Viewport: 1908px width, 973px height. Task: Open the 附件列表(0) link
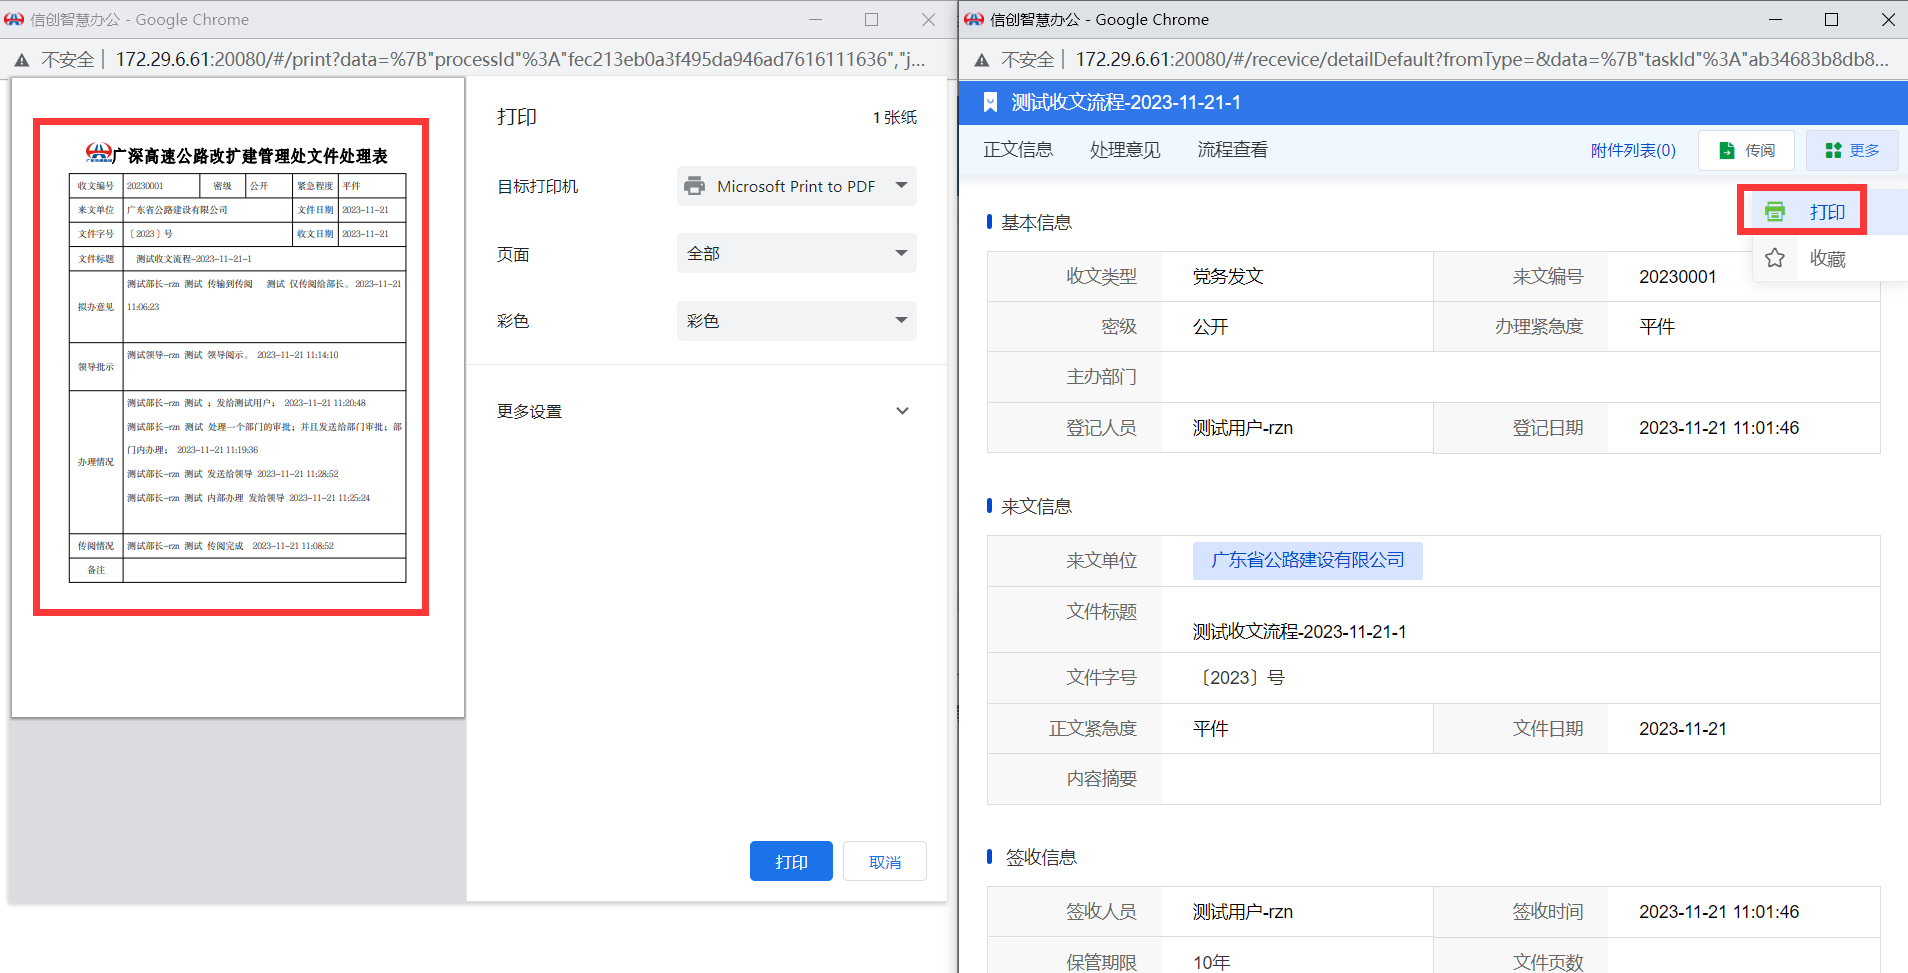pos(1633,150)
